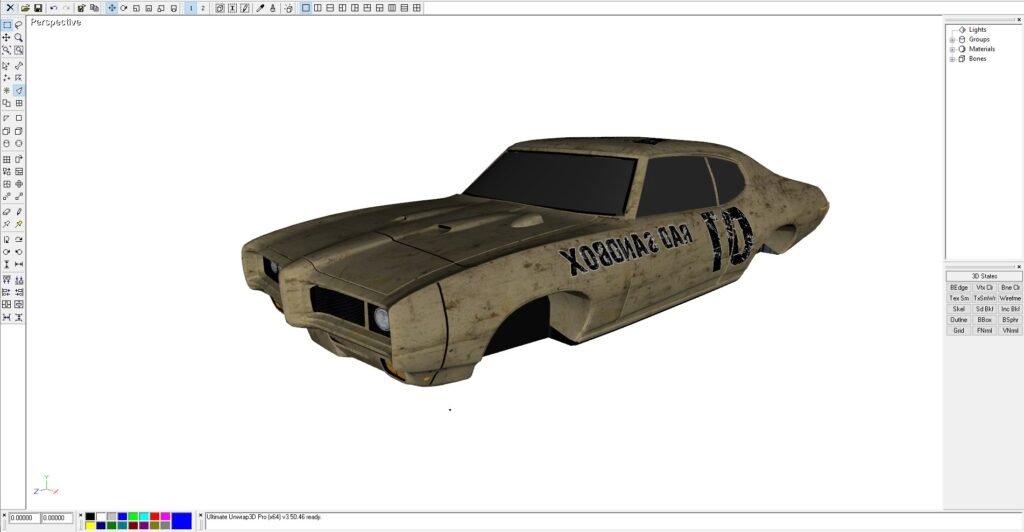Screen dimensions: 1024x532
Task: Expand the Materials tree node
Action: pyautogui.click(x=952, y=49)
